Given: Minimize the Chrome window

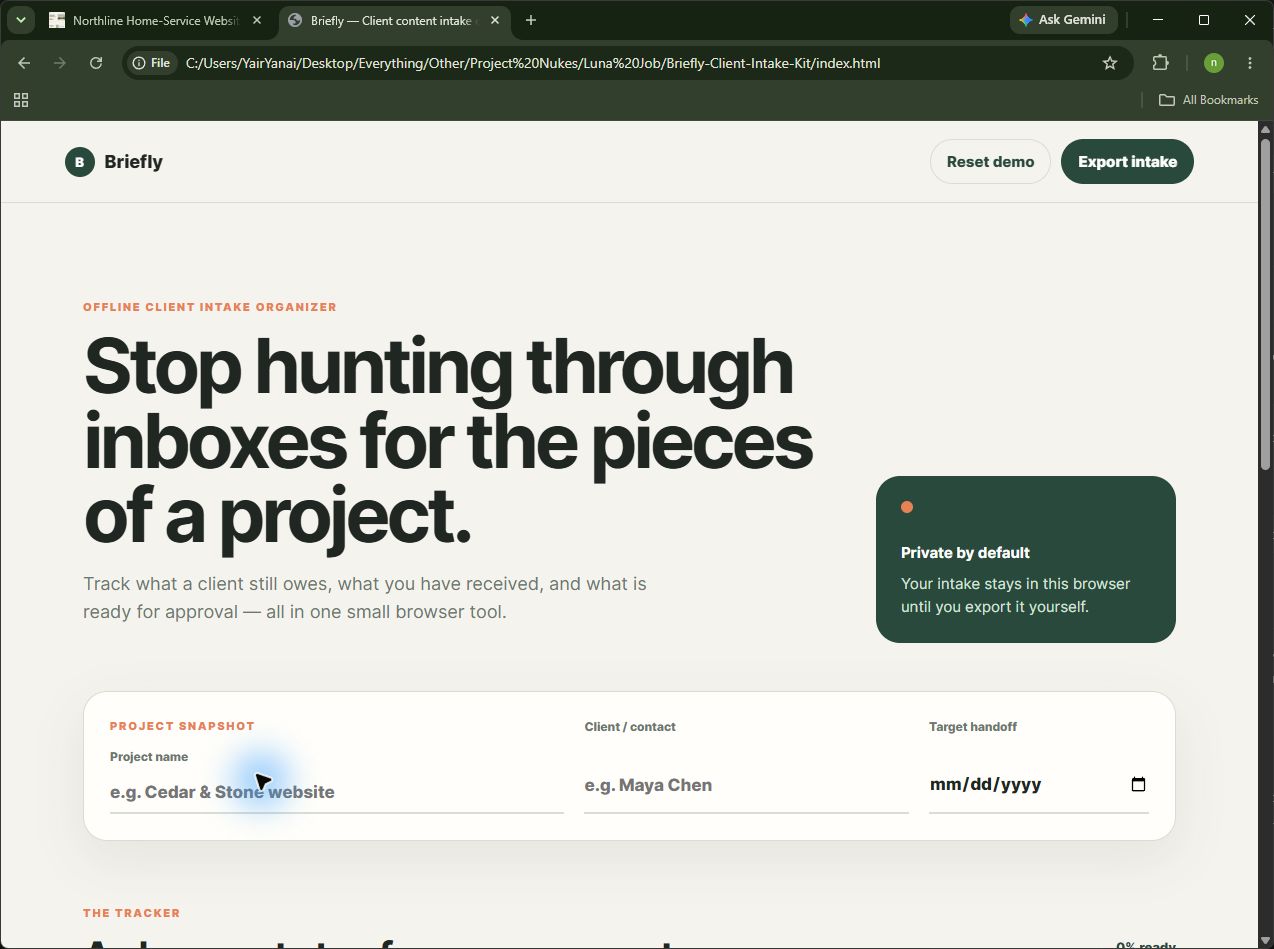Looking at the screenshot, I should pyautogui.click(x=1158, y=20).
